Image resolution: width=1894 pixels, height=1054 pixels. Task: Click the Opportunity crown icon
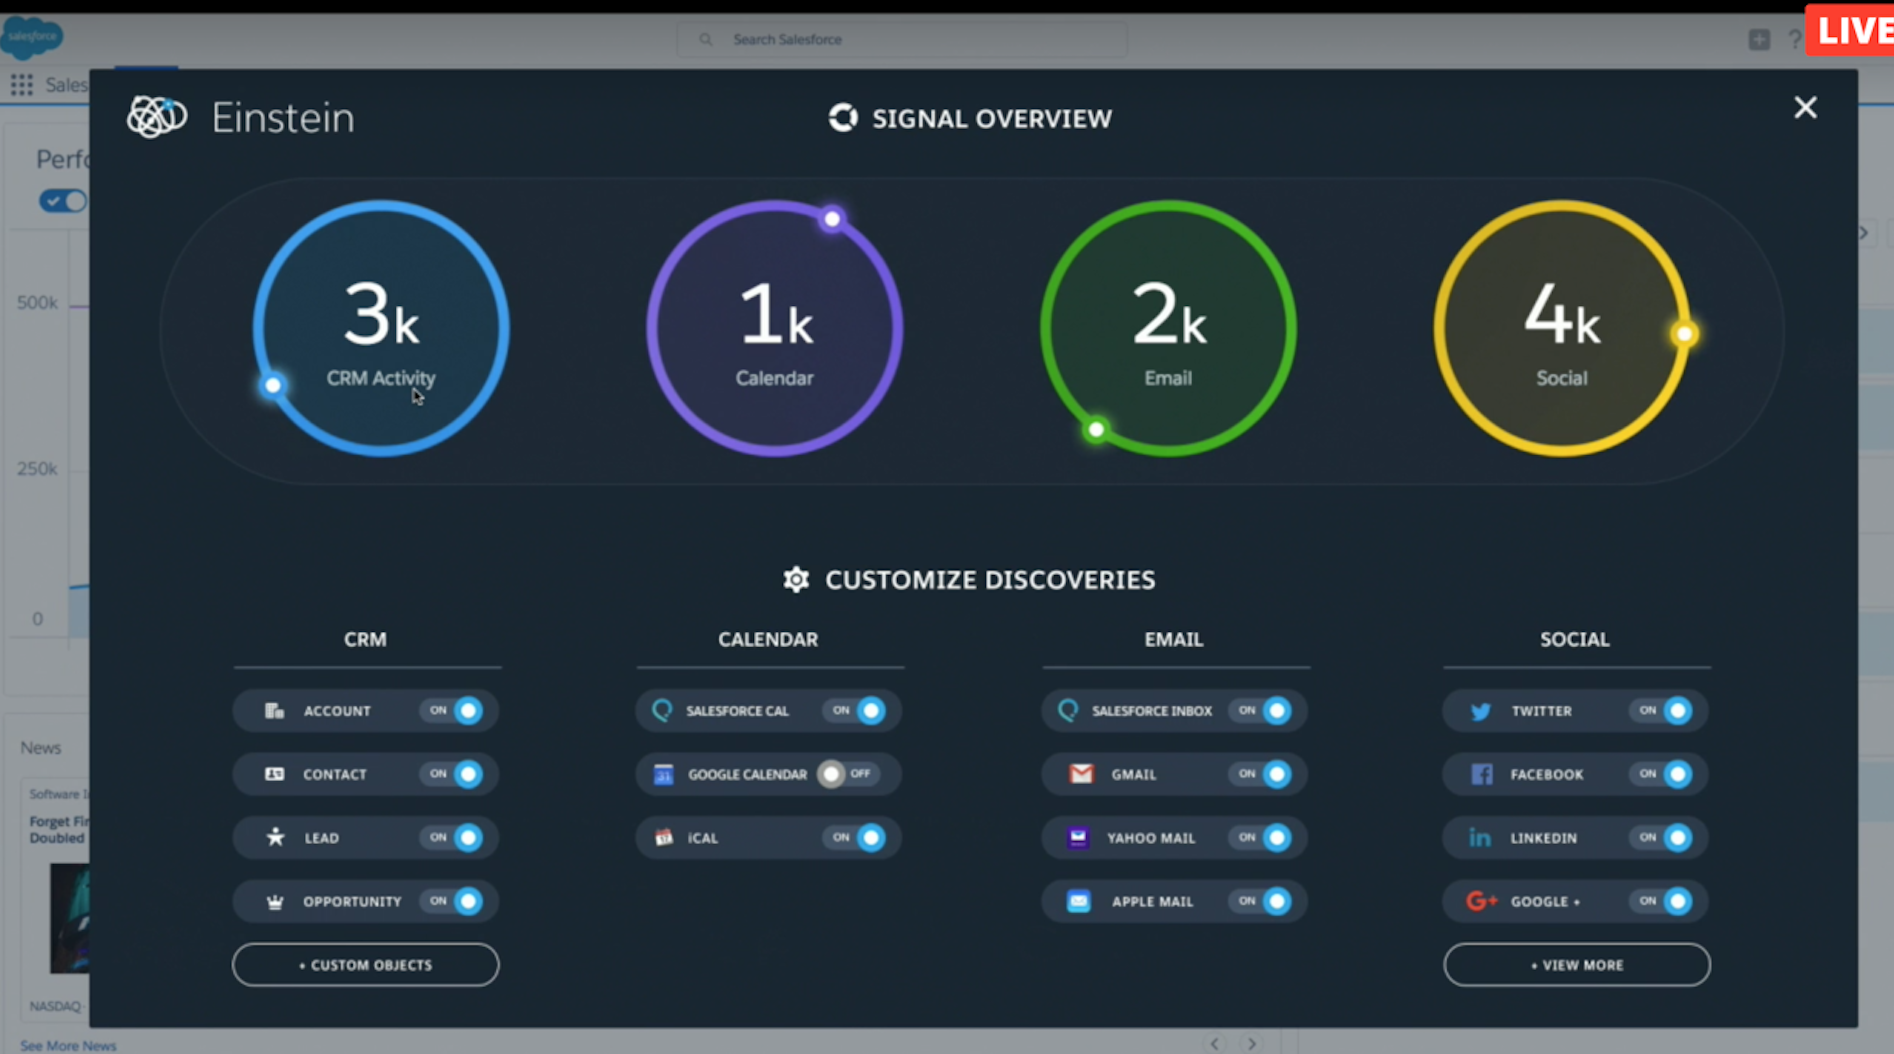(275, 901)
